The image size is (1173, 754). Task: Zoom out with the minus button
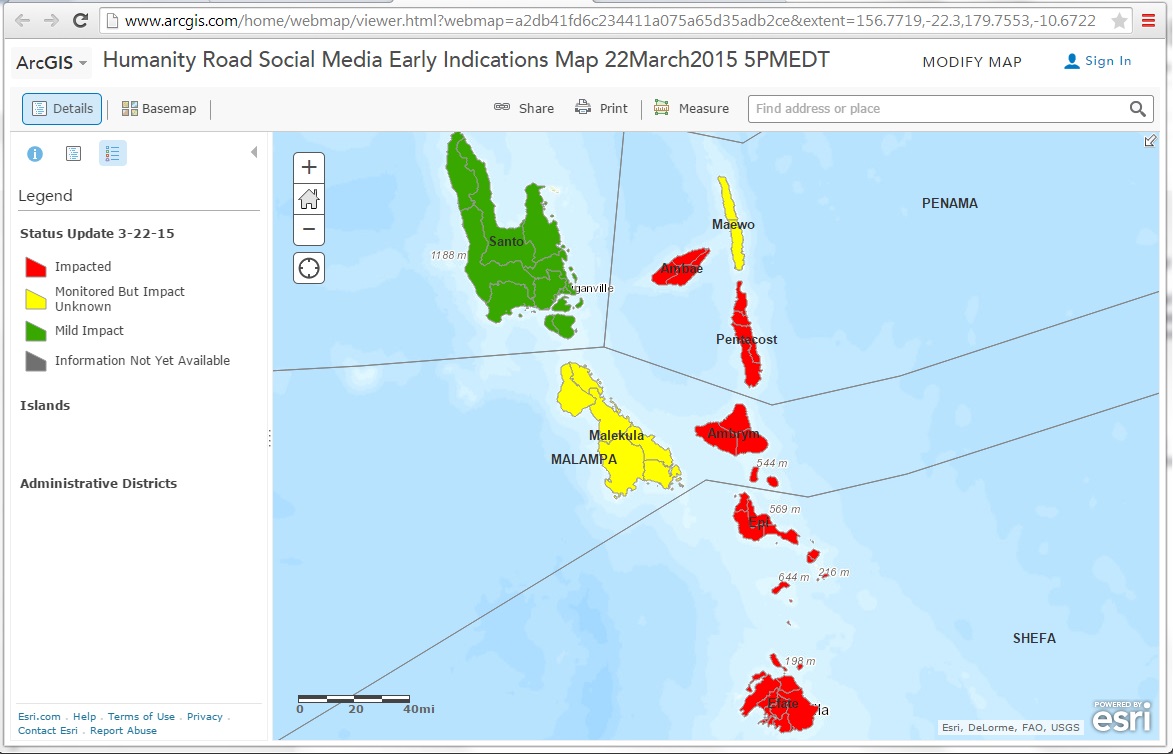pos(309,230)
